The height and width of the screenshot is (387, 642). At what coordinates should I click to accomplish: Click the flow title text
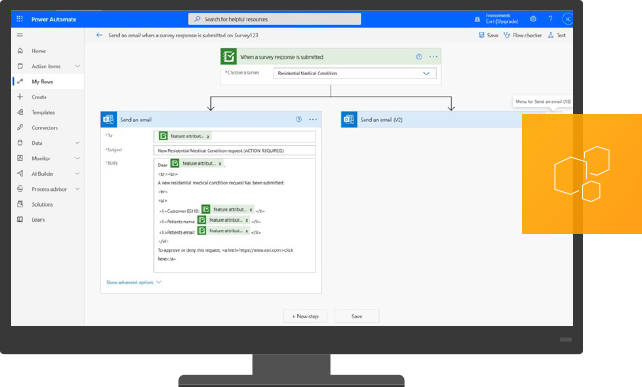click(183, 35)
